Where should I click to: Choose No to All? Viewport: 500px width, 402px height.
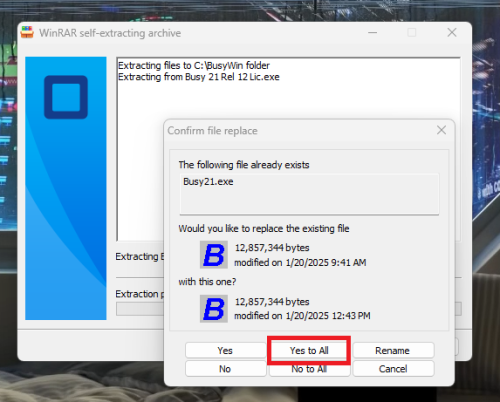pos(309,369)
